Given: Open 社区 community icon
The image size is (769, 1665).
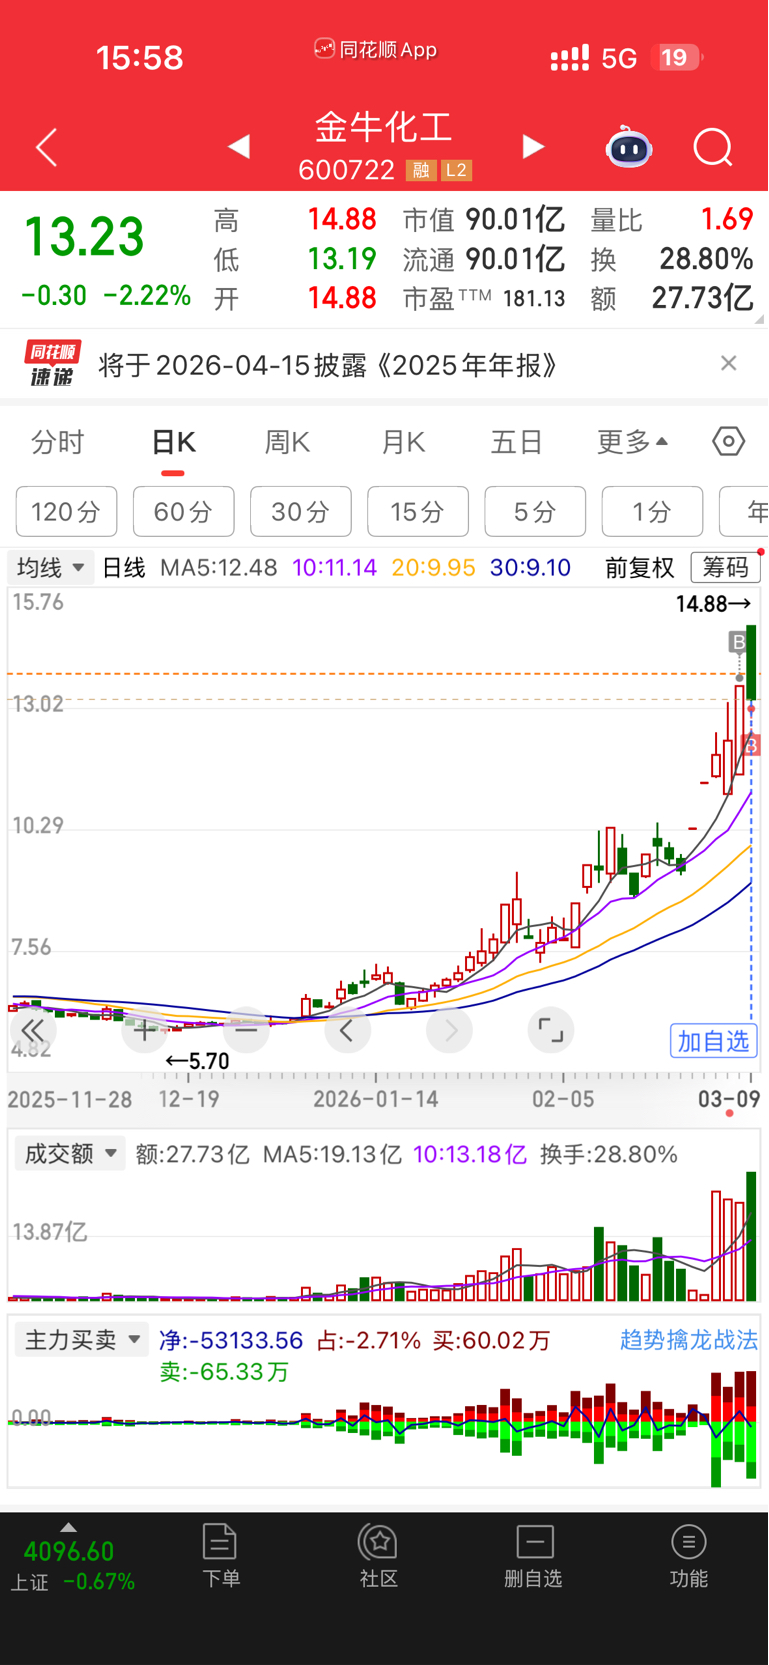Looking at the screenshot, I should coord(379,1556).
